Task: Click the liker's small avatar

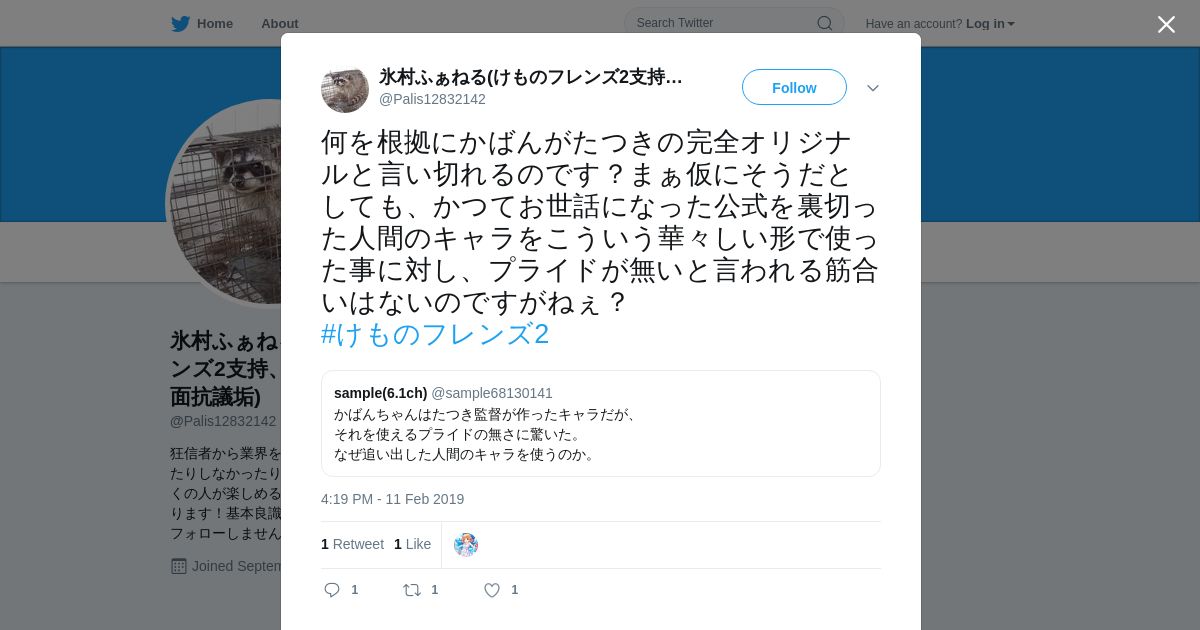Action: pos(466,545)
